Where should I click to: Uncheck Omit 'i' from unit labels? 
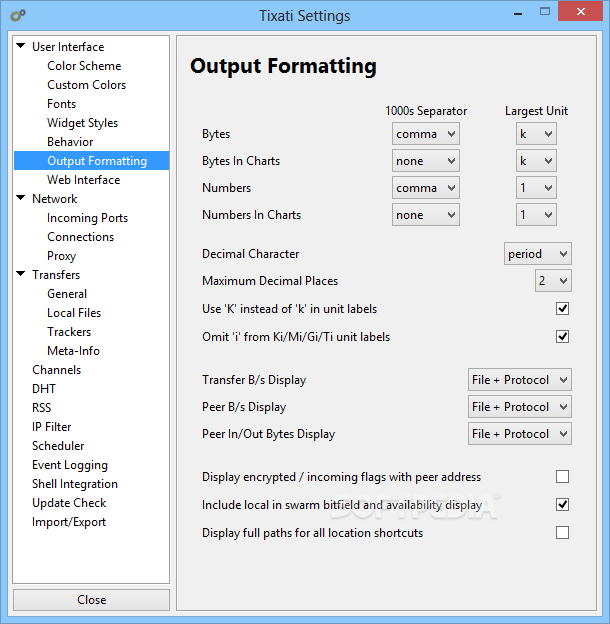[562, 337]
